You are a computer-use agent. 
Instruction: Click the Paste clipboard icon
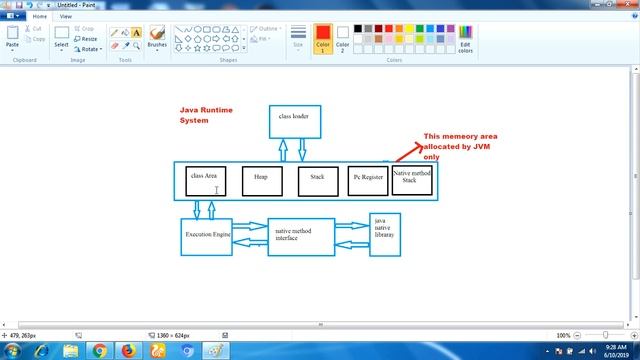[13, 33]
